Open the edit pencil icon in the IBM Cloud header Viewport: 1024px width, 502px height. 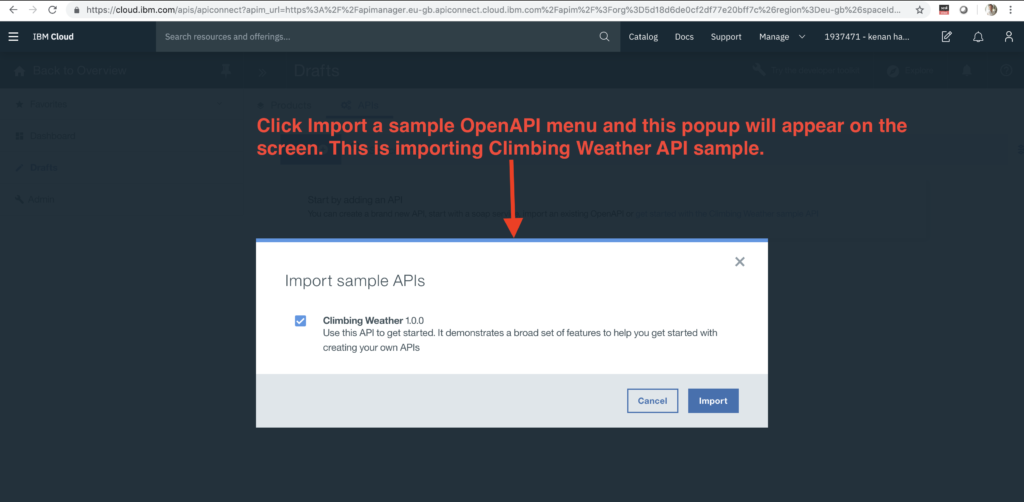tap(946, 37)
